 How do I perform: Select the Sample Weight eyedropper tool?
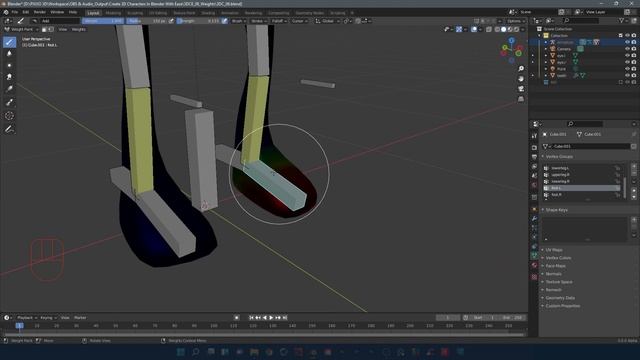point(9,102)
